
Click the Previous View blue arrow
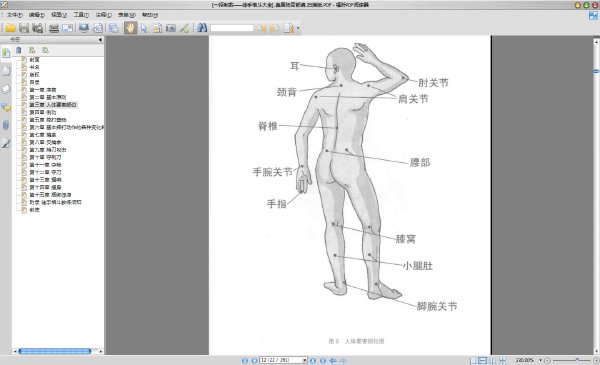tap(333, 360)
